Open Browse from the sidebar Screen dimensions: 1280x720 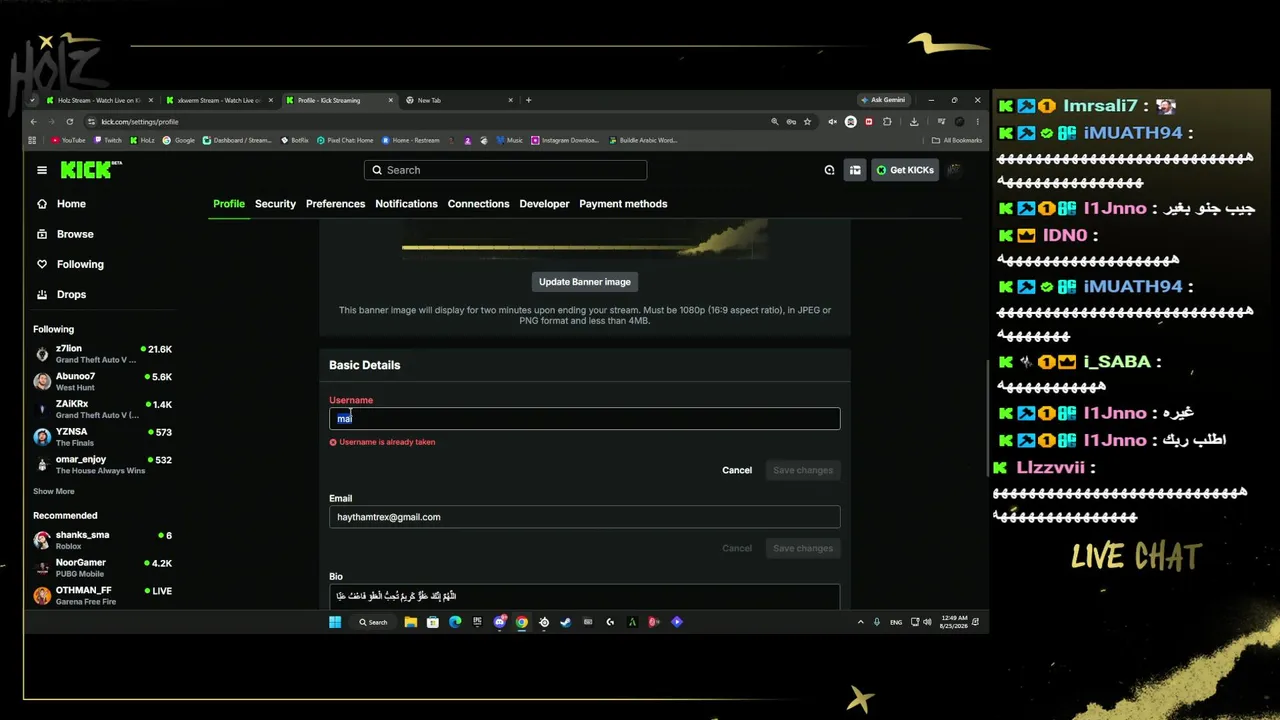[75, 234]
